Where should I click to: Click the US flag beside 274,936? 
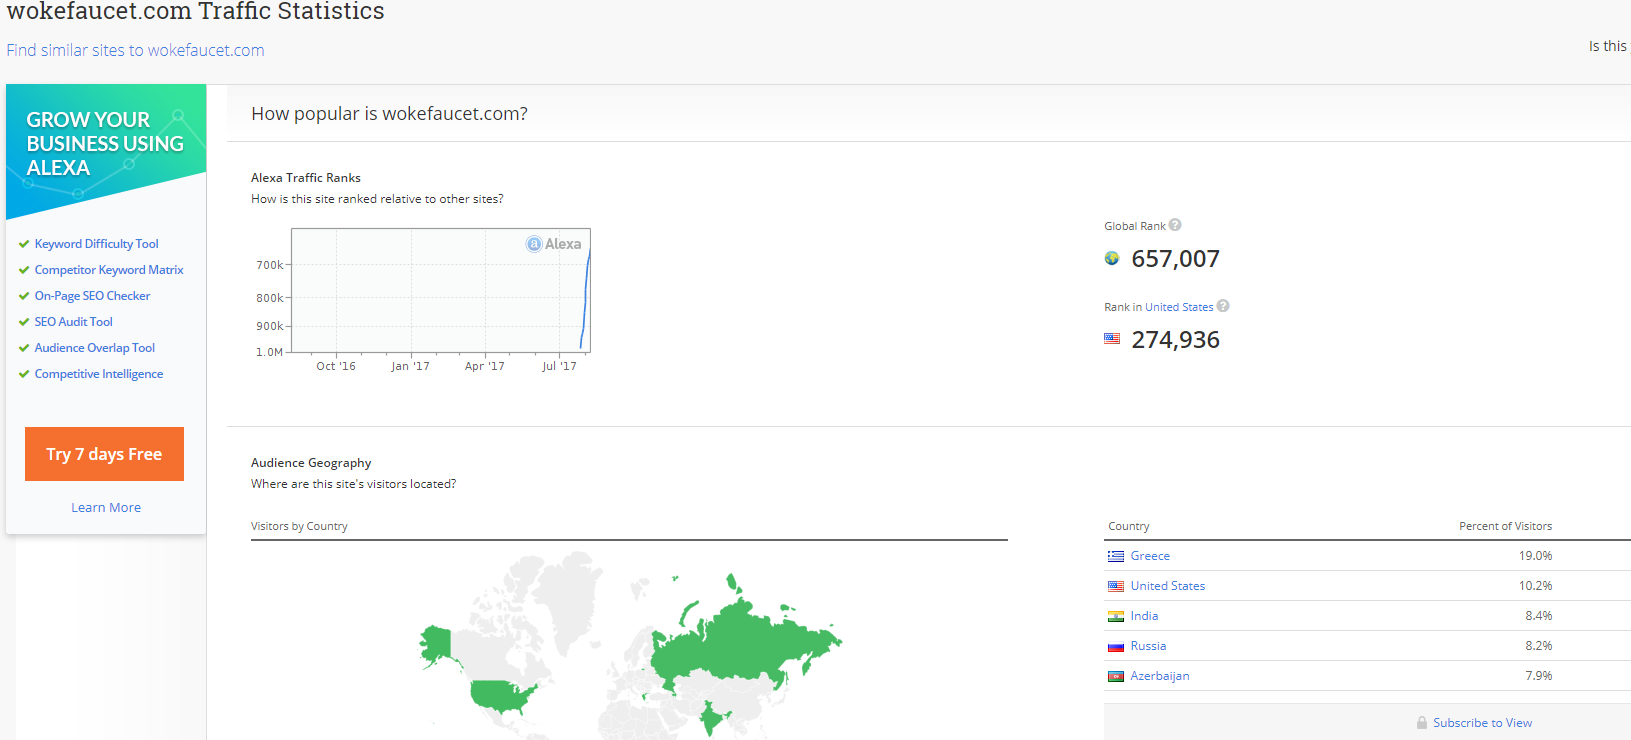tap(1112, 339)
